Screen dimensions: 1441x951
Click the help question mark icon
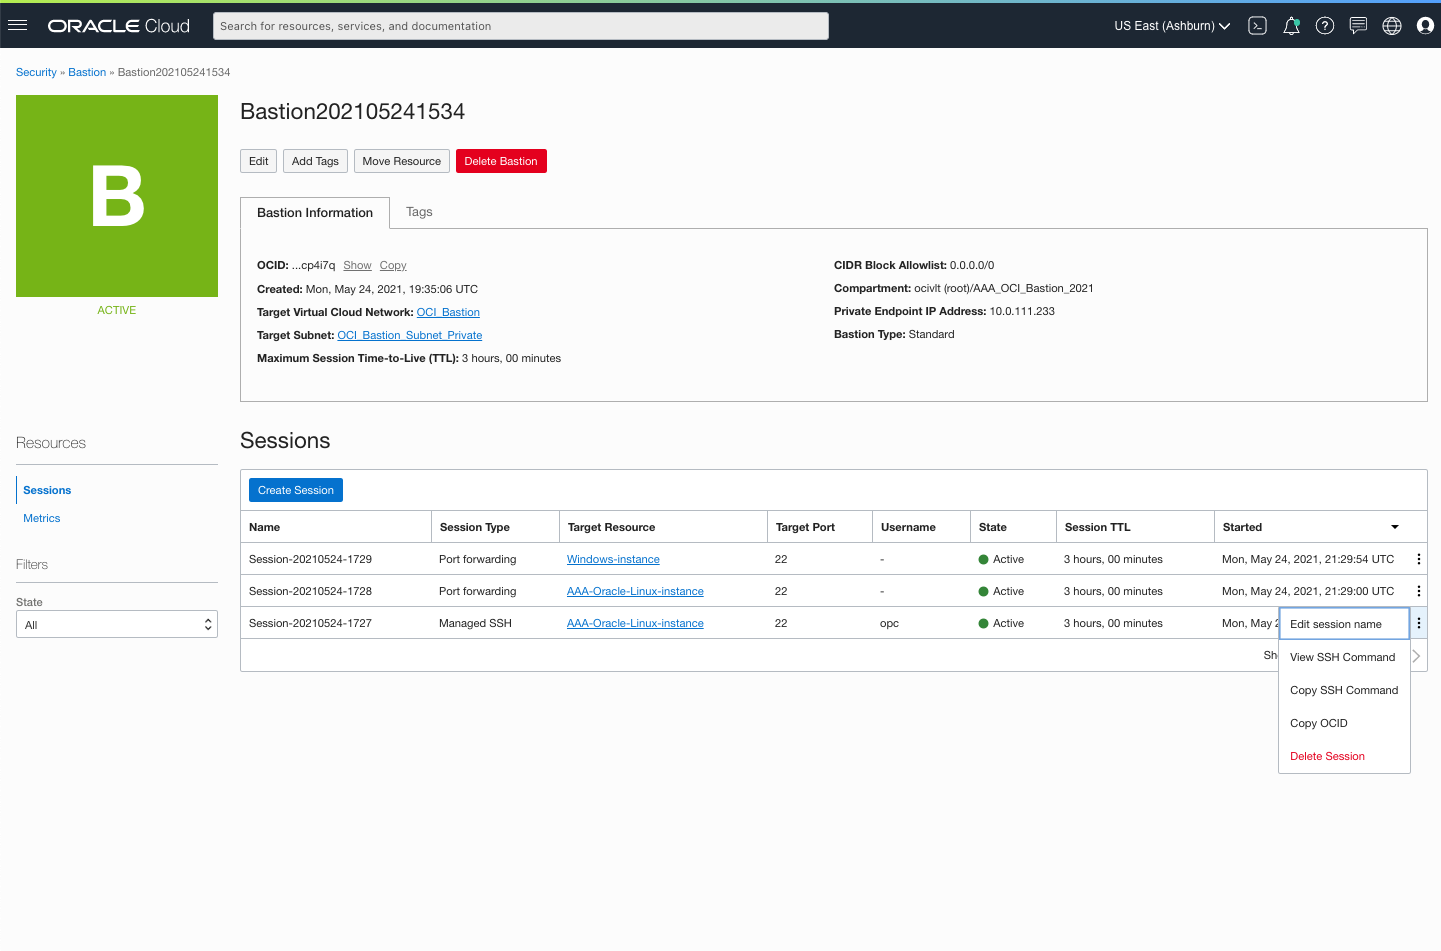(x=1324, y=26)
